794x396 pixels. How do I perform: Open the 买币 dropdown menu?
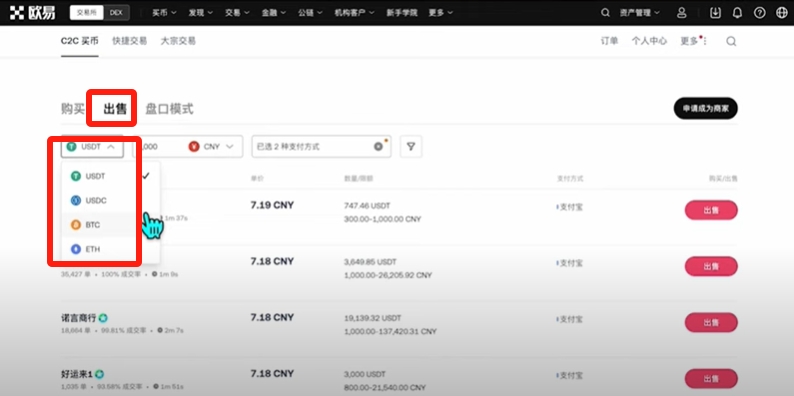click(x=164, y=13)
